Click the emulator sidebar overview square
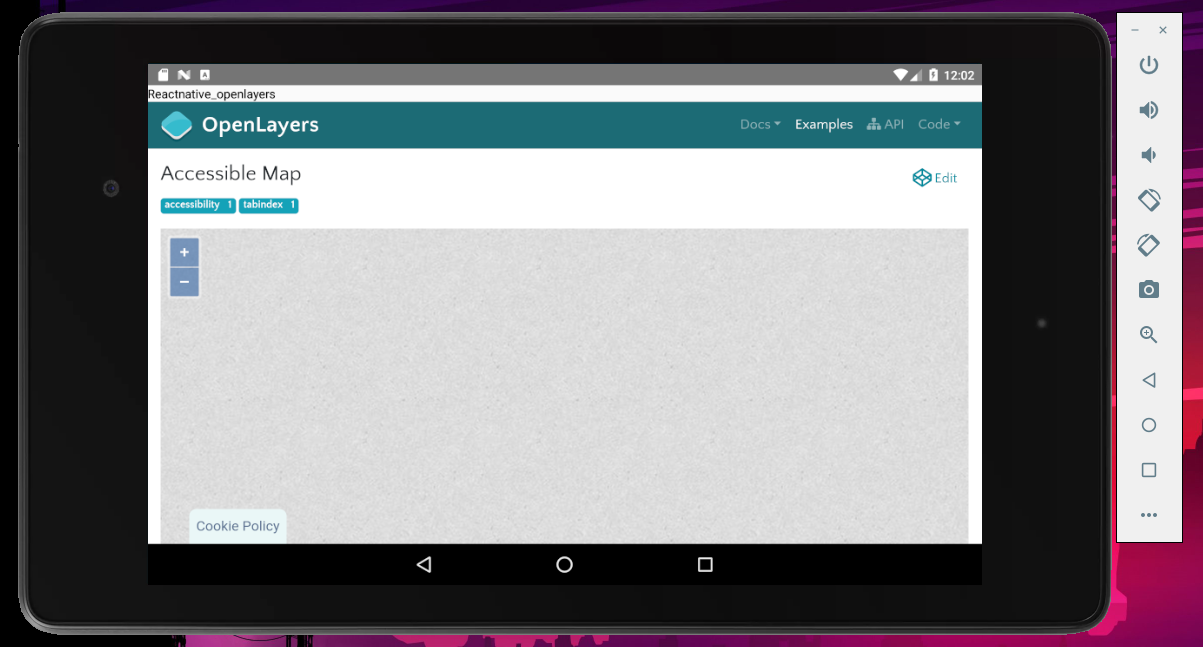 point(1149,470)
